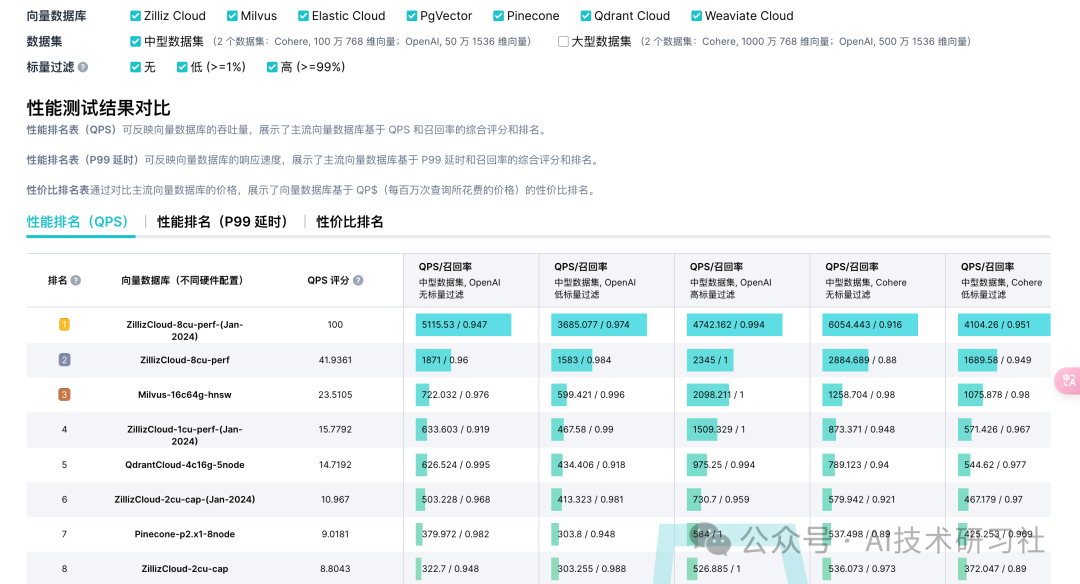Open the pink floating widget on the right edge
The image size is (1080, 584).
pos(1072,381)
